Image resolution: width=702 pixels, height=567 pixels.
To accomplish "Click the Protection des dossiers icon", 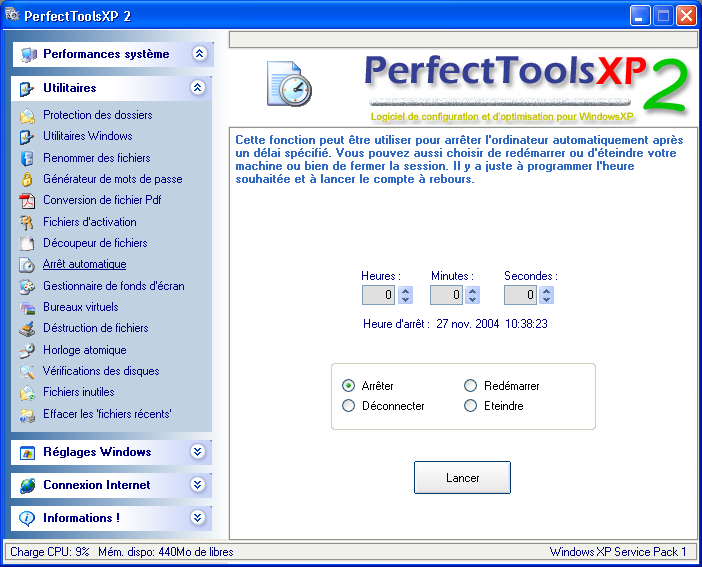I will point(27,116).
